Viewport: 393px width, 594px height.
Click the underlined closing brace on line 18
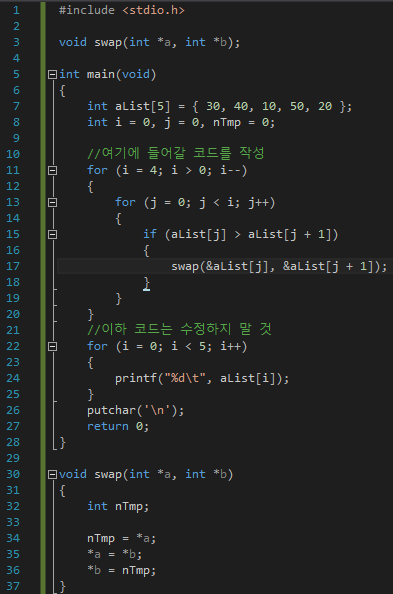(x=147, y=283)
